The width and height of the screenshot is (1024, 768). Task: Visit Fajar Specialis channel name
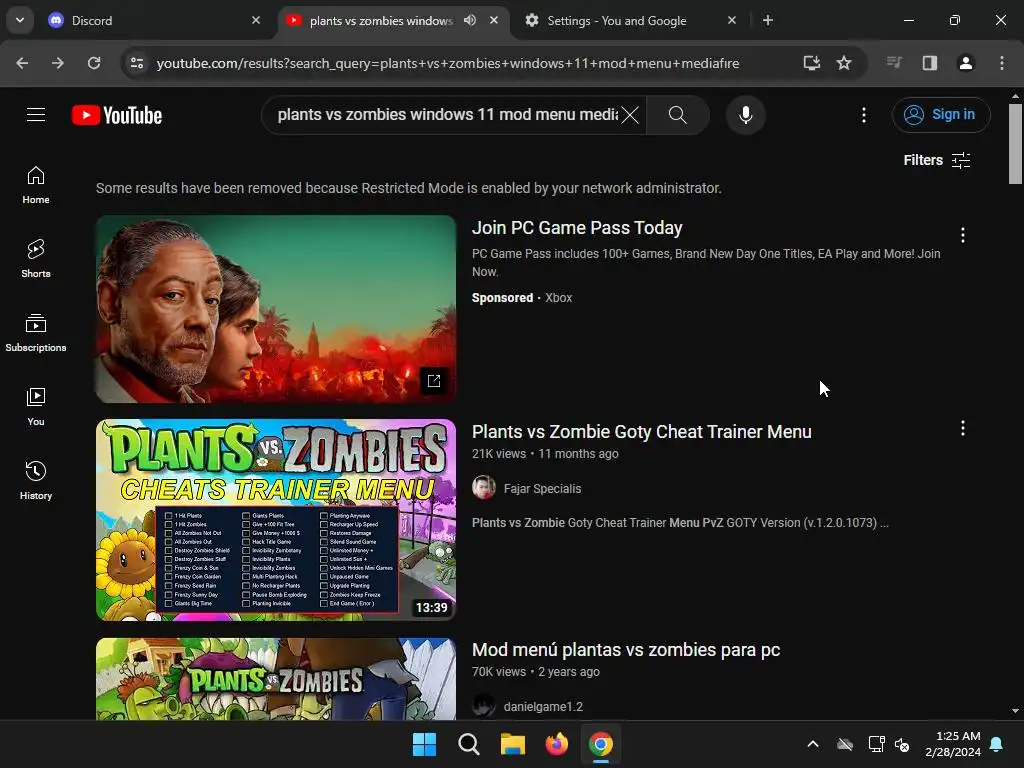point(542,488)
